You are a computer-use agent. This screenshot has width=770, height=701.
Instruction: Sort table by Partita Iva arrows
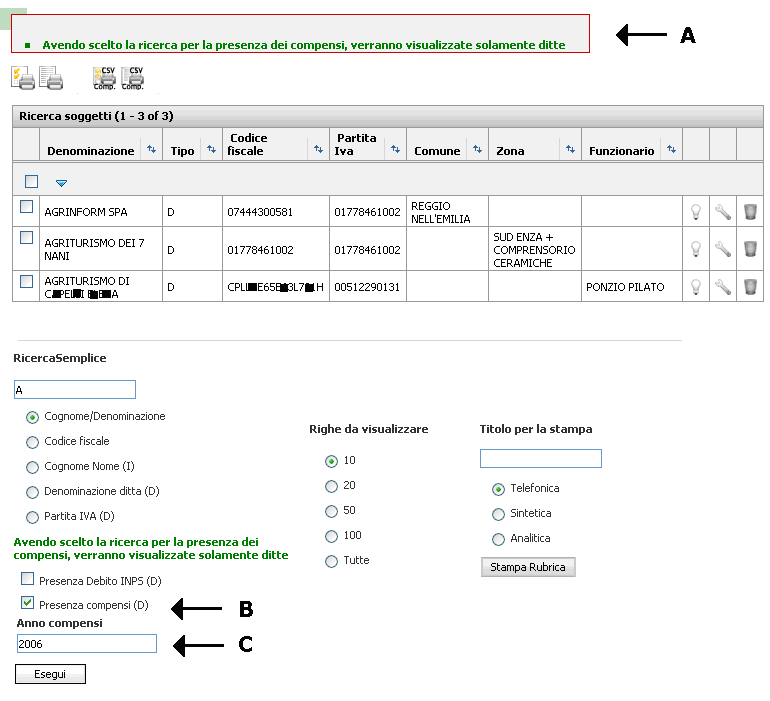[395, 149]
